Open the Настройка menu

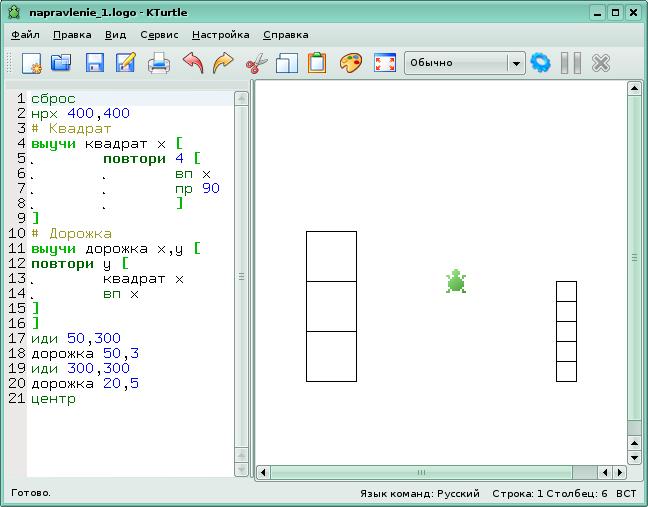coord(220,34)
